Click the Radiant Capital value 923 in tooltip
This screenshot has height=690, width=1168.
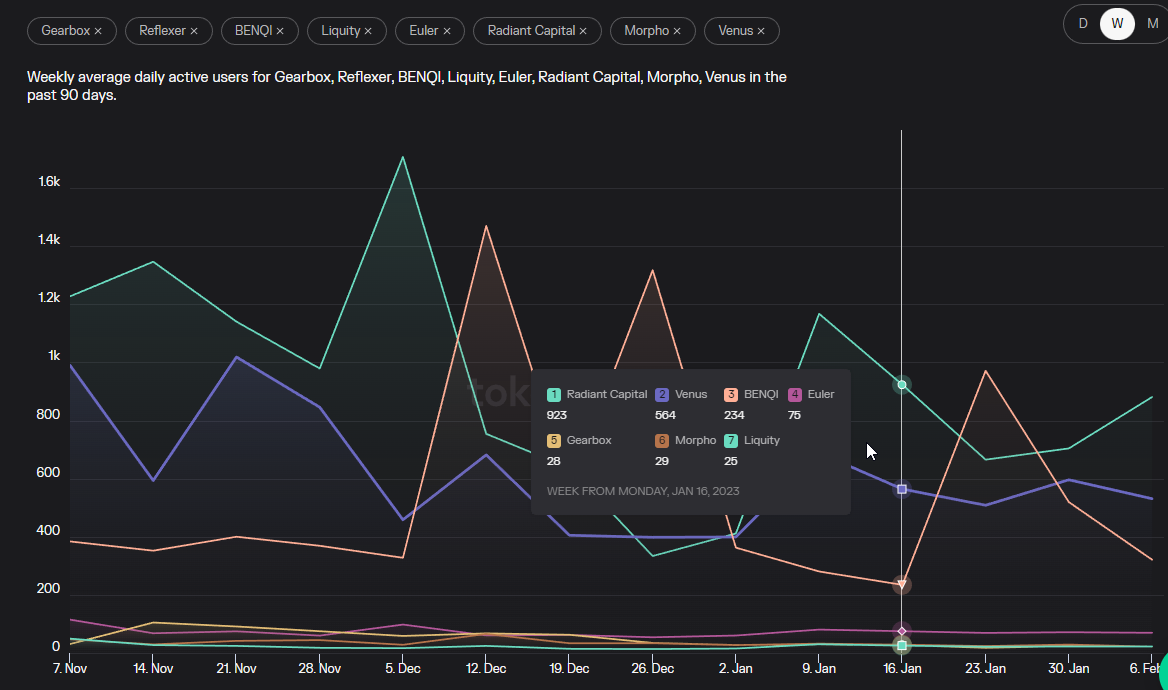tap(556, 415)
